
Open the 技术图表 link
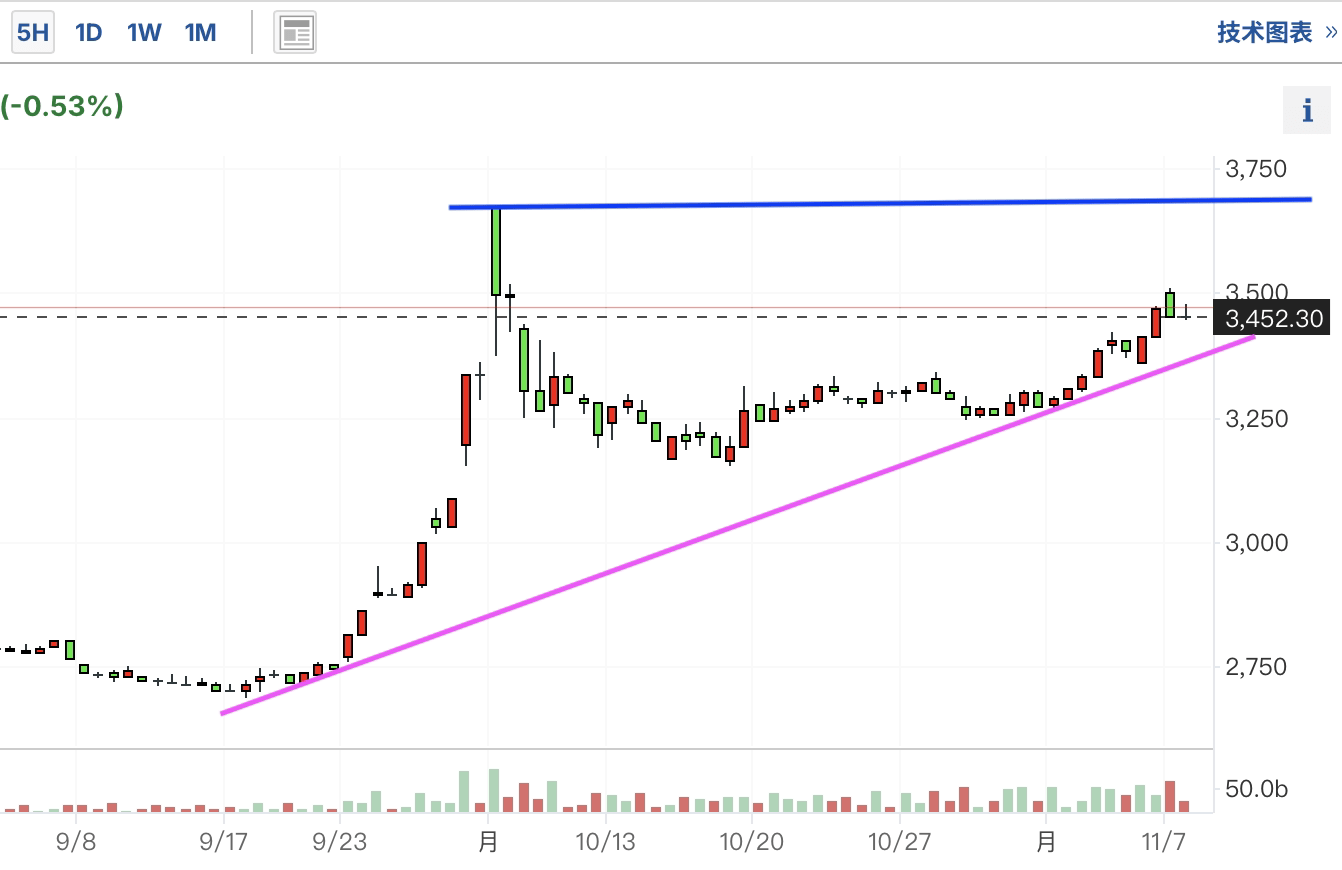click(x=1277, y=32)
